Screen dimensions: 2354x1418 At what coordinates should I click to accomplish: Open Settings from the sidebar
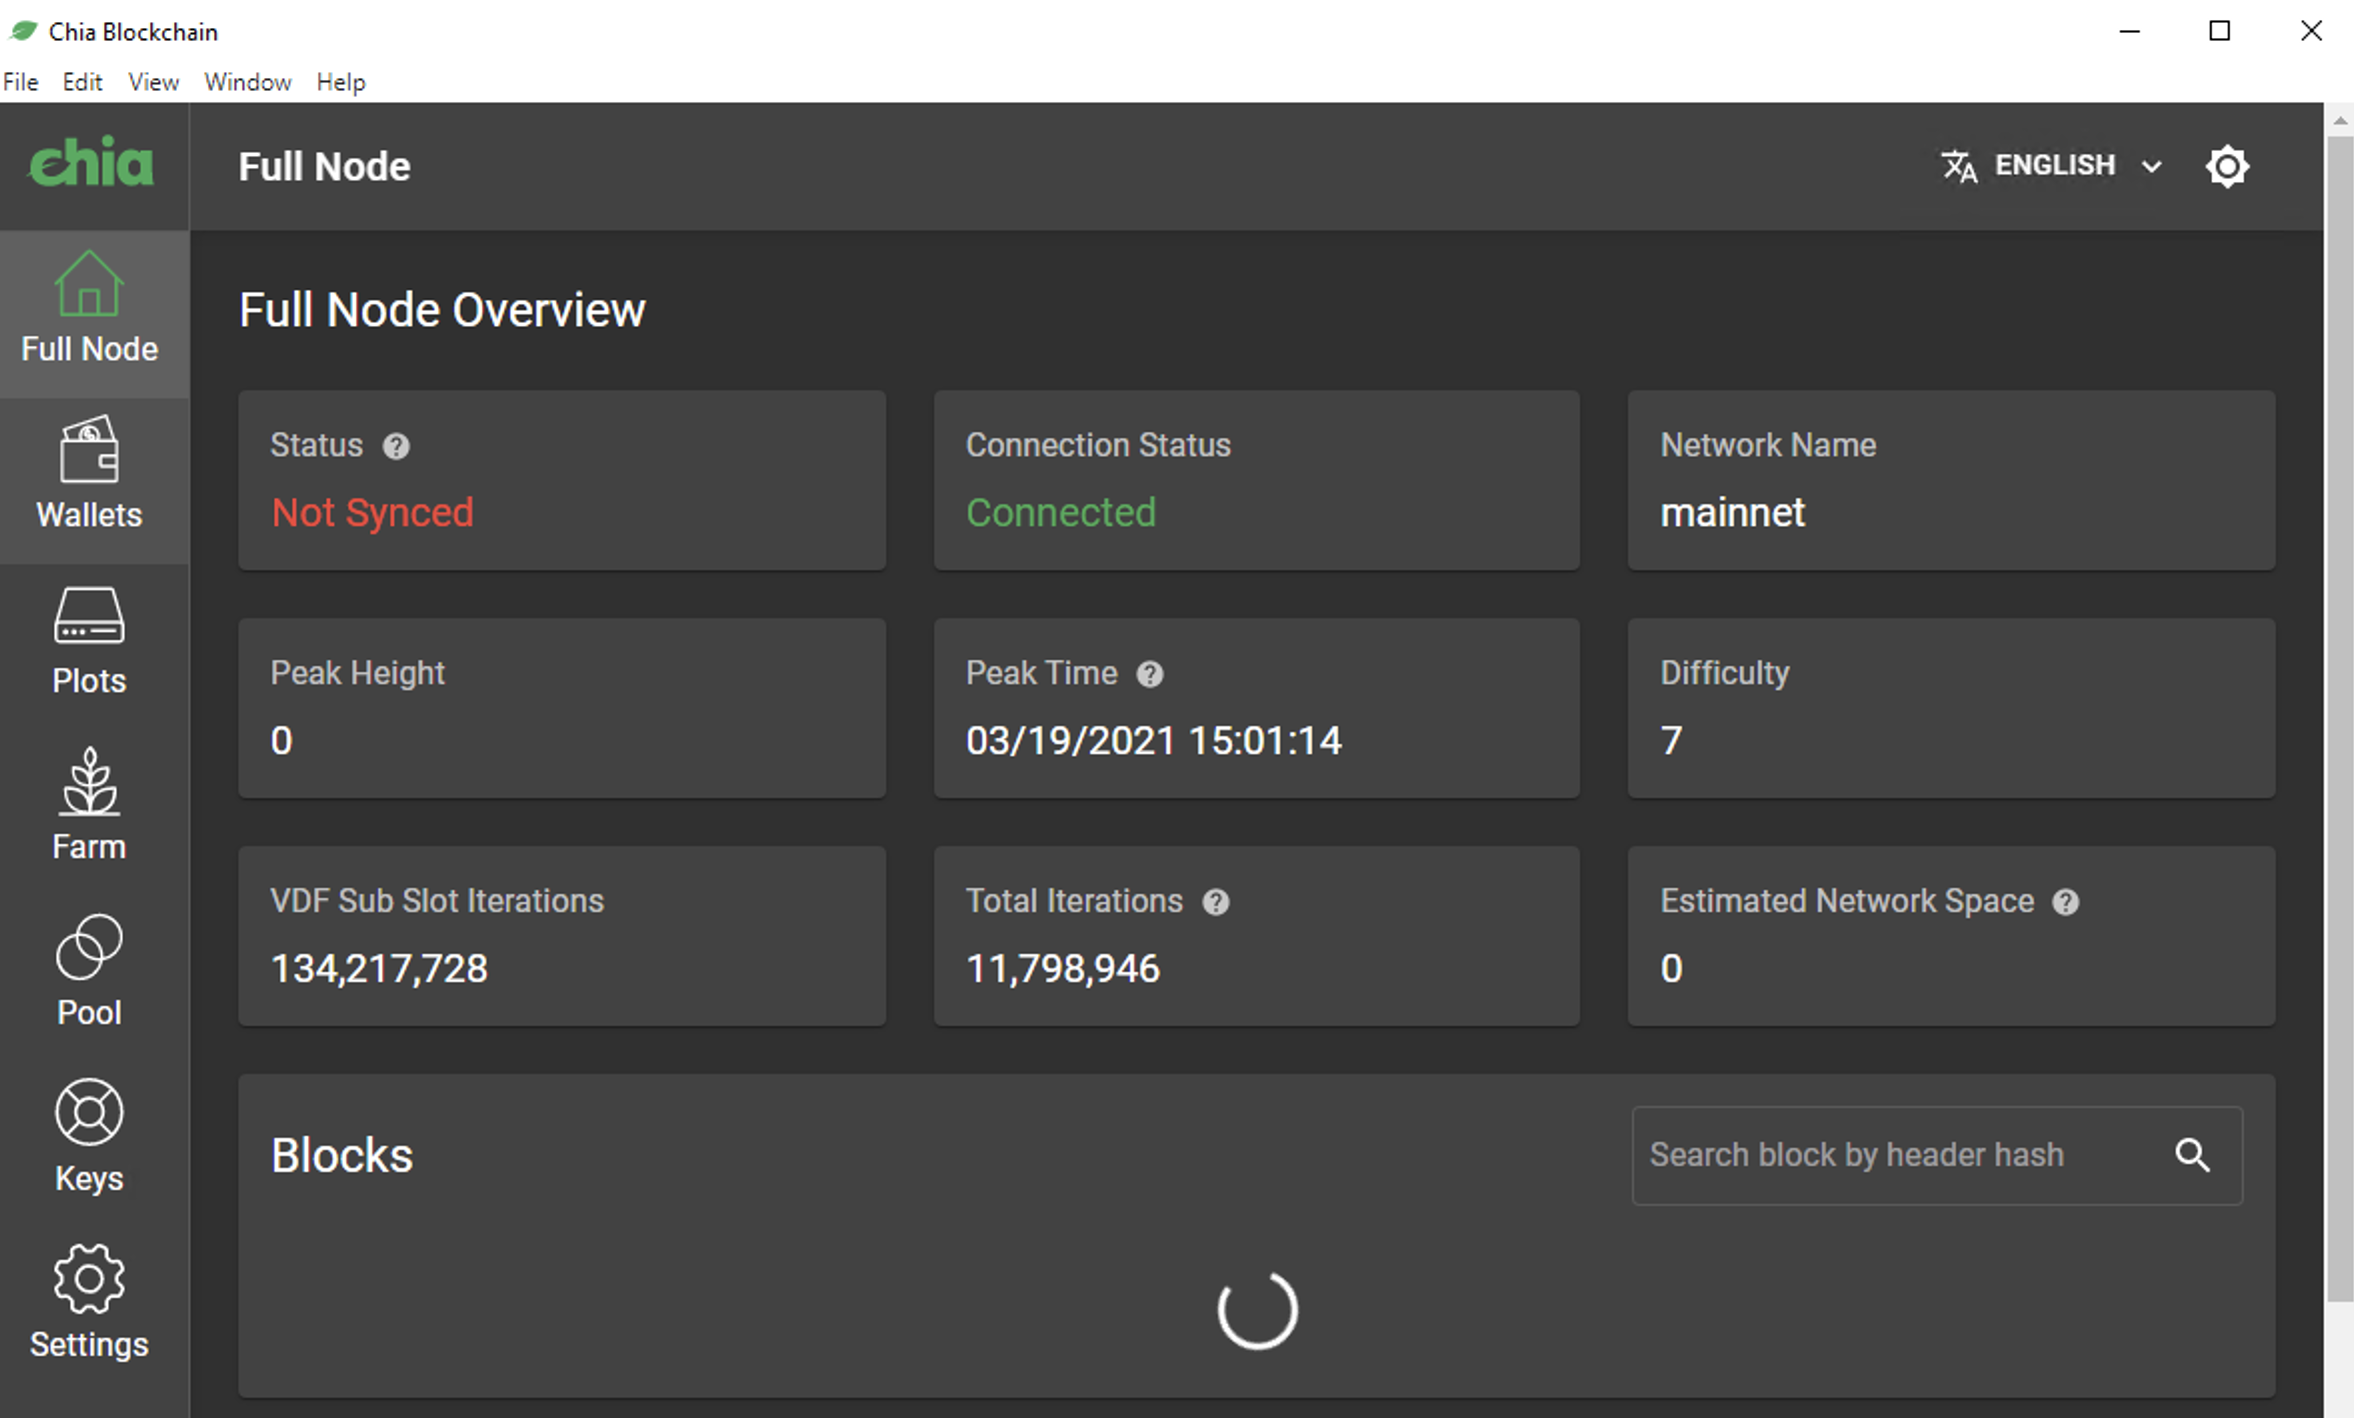coord(89,1302)
